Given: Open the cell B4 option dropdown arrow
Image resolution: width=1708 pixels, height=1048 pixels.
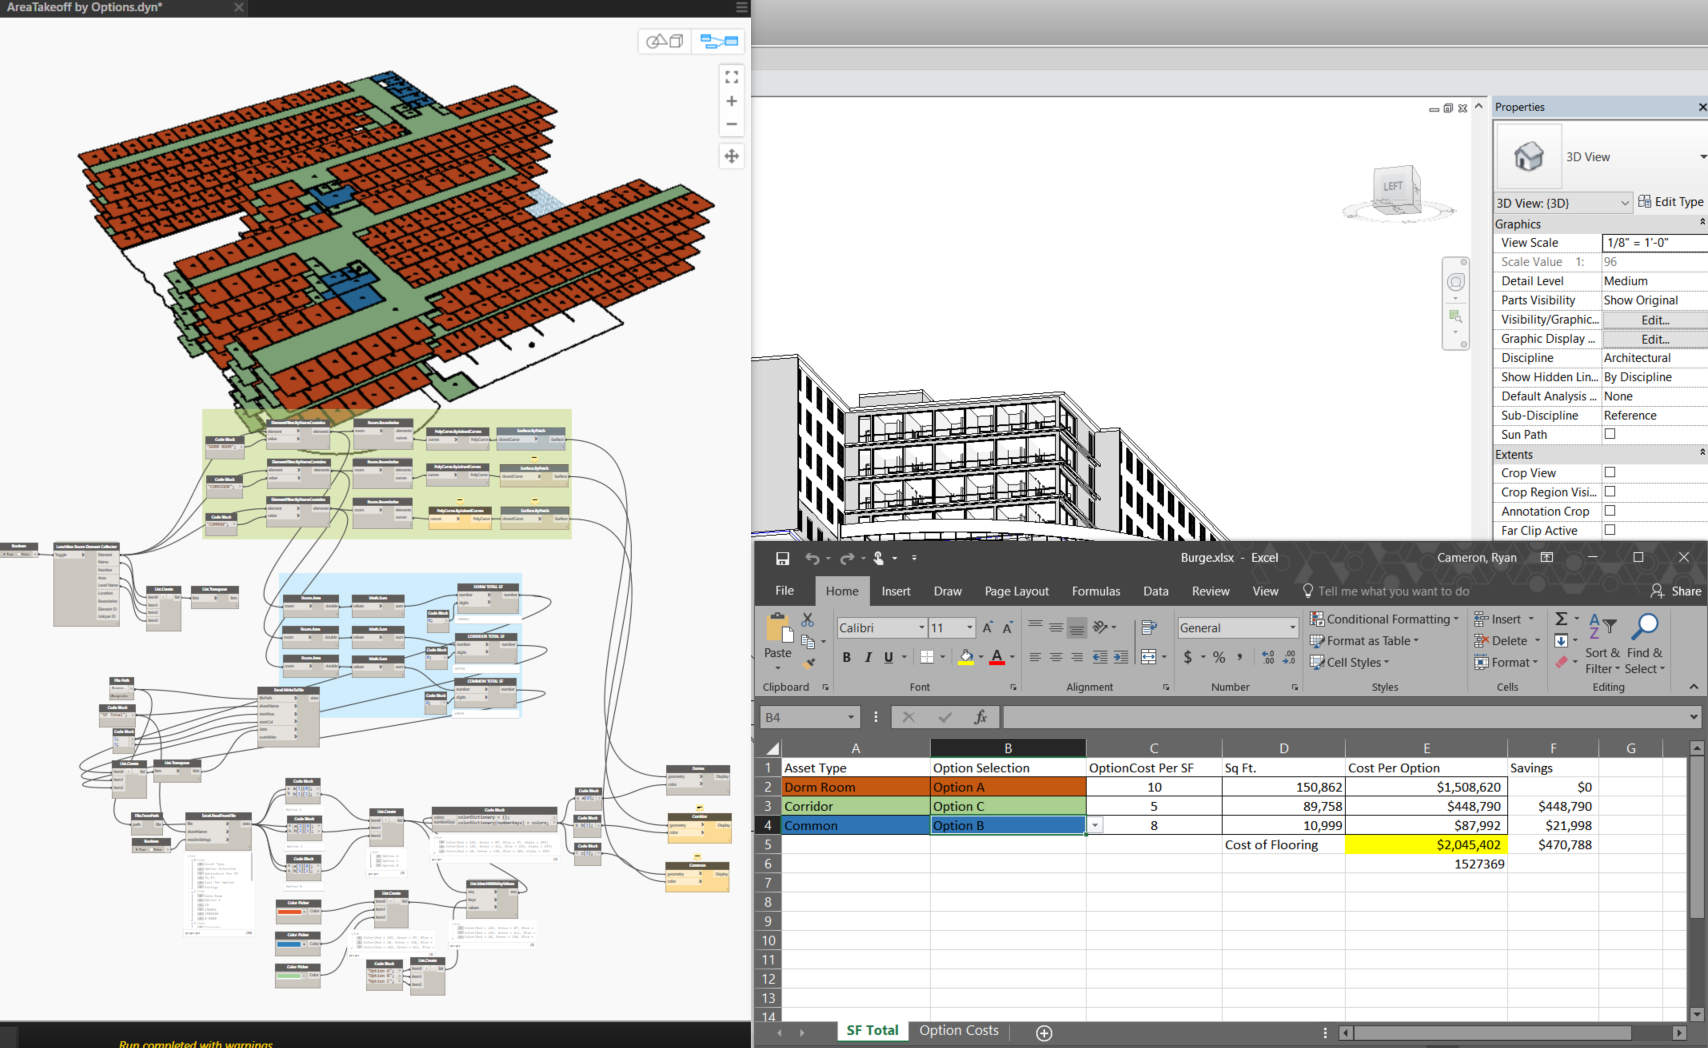Looking at the screenshot, I should click(x=1096, y=826).
